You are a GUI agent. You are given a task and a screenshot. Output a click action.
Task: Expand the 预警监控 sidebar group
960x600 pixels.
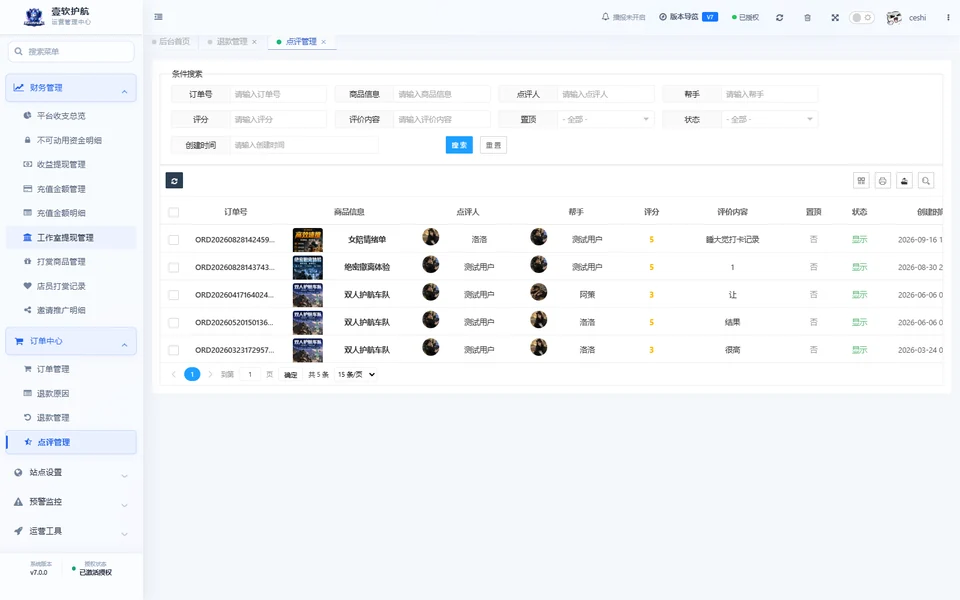(x=71, y=502)
